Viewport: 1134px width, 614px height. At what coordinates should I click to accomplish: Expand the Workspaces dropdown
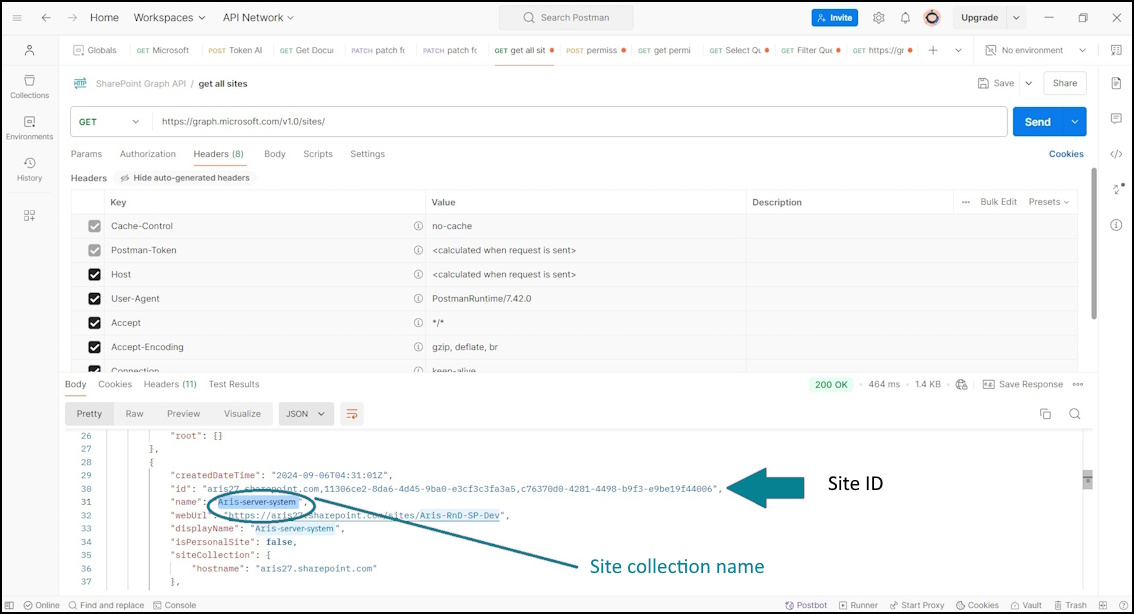[x=169, y=17]
